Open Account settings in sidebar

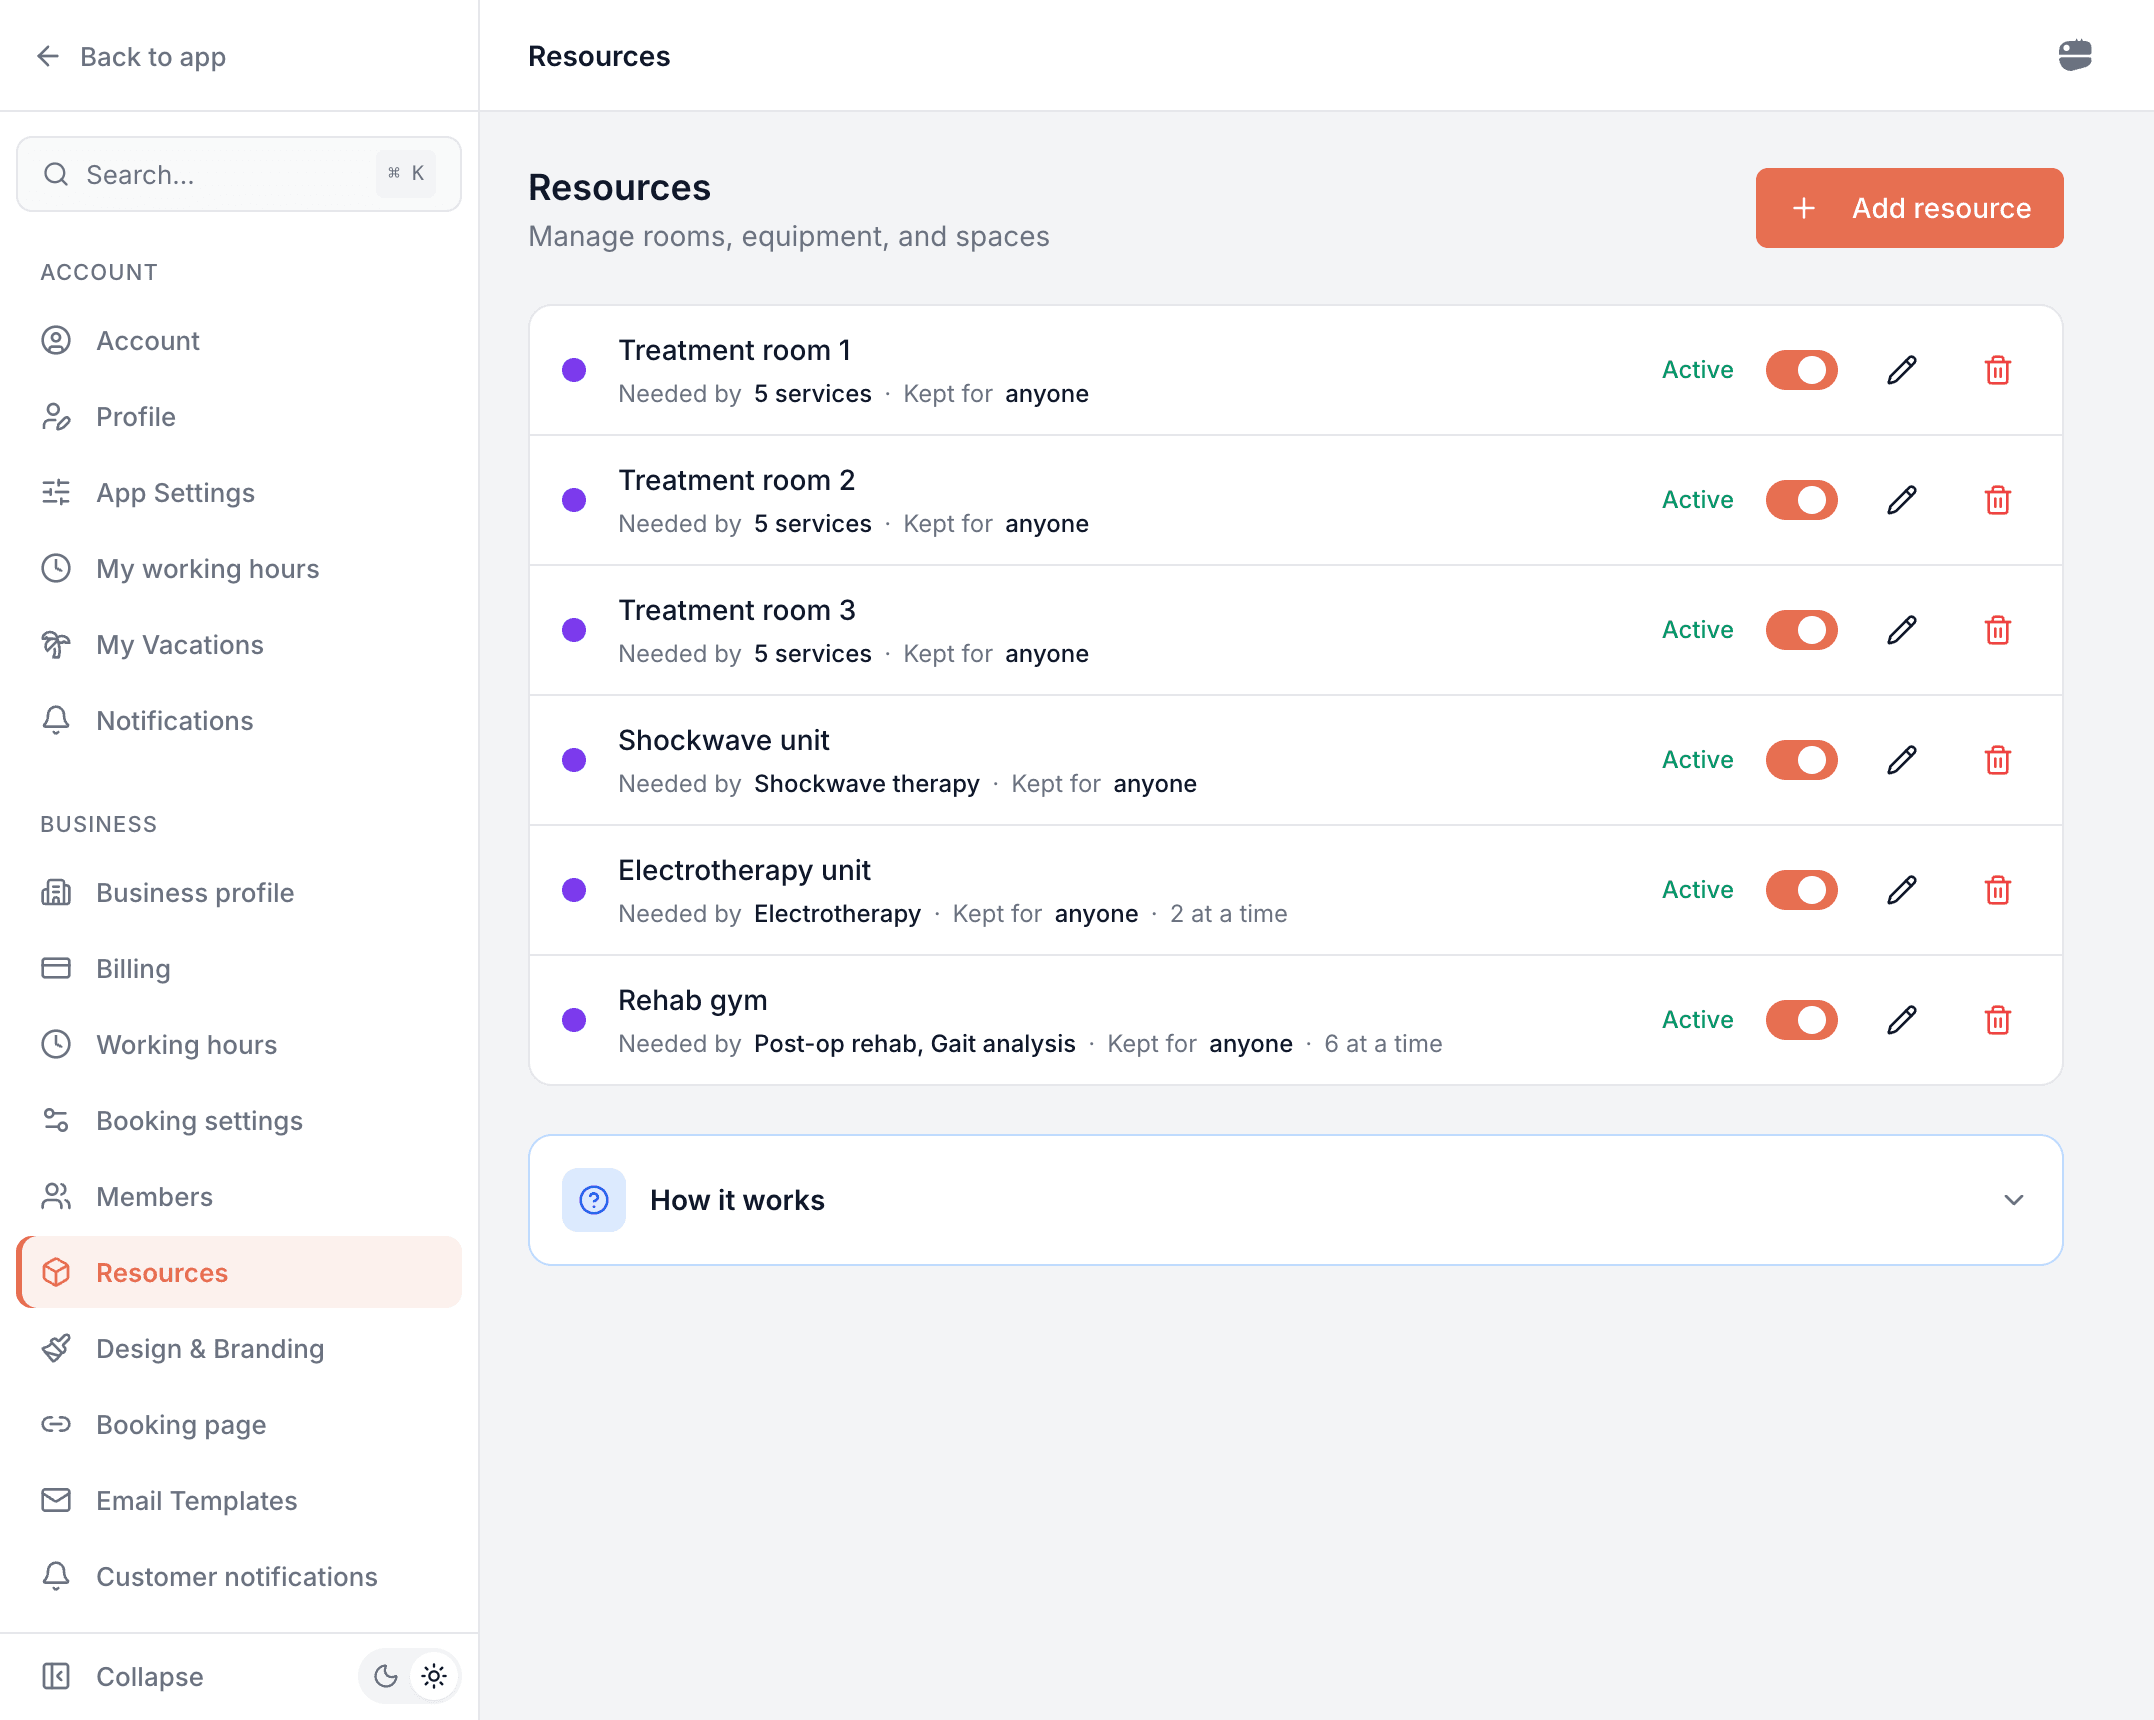point(239,341)
